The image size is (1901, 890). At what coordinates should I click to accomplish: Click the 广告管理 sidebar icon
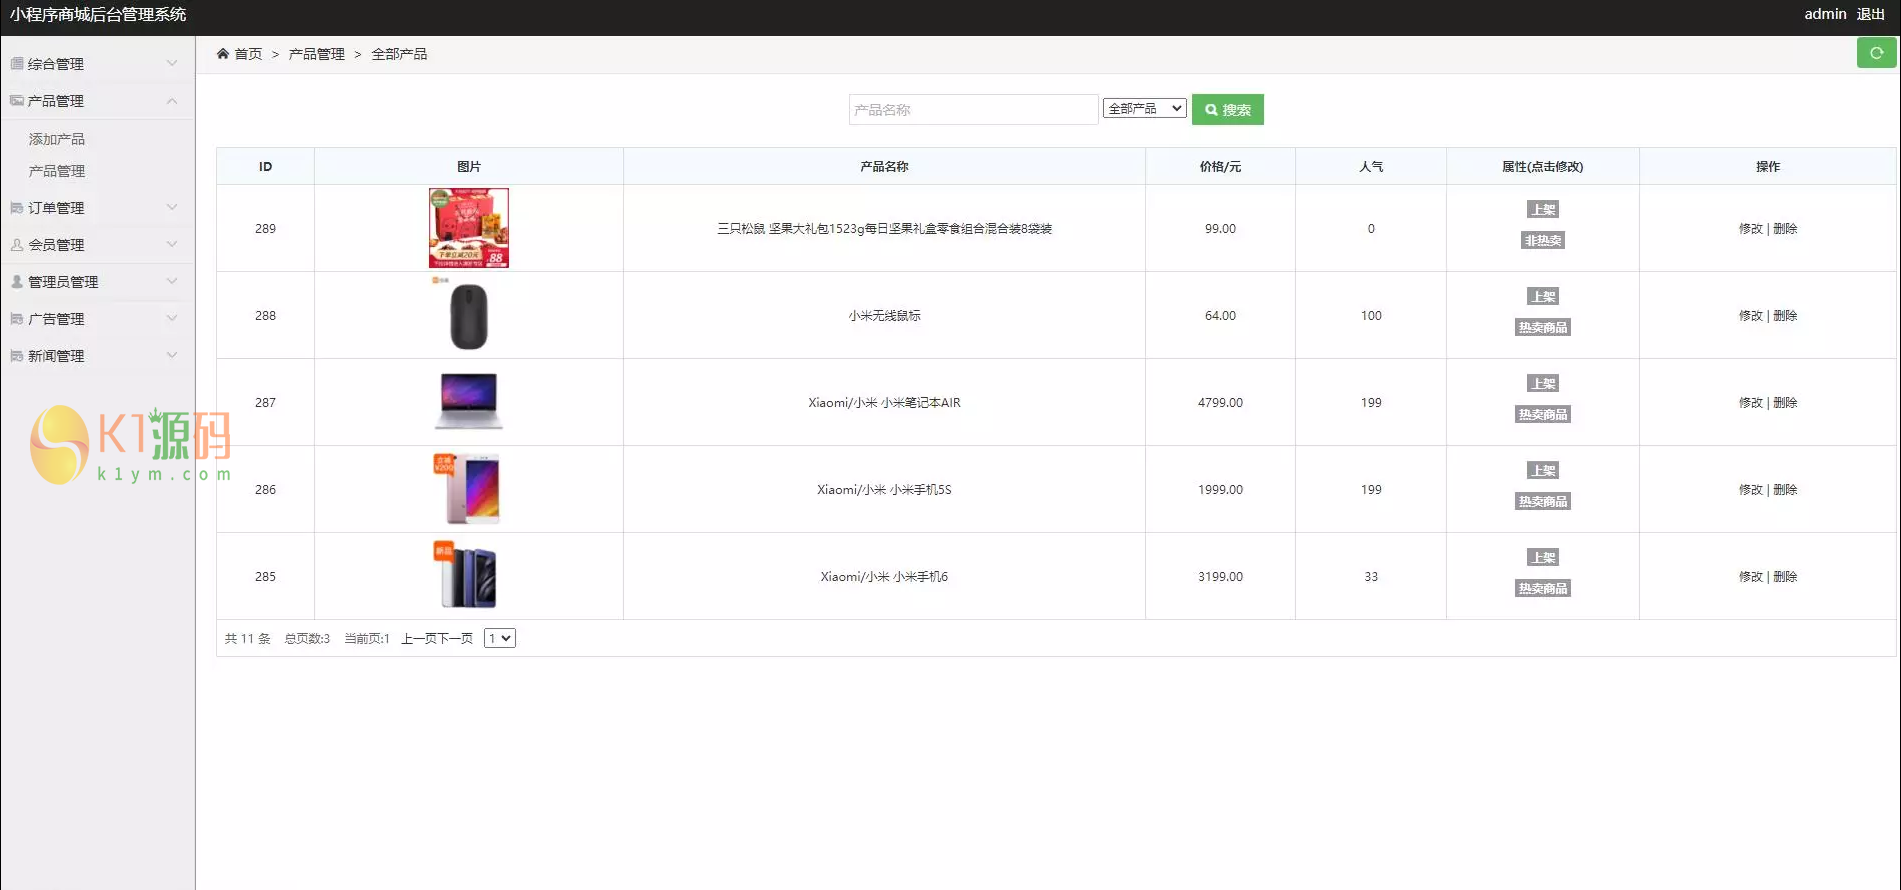[17, 319]
